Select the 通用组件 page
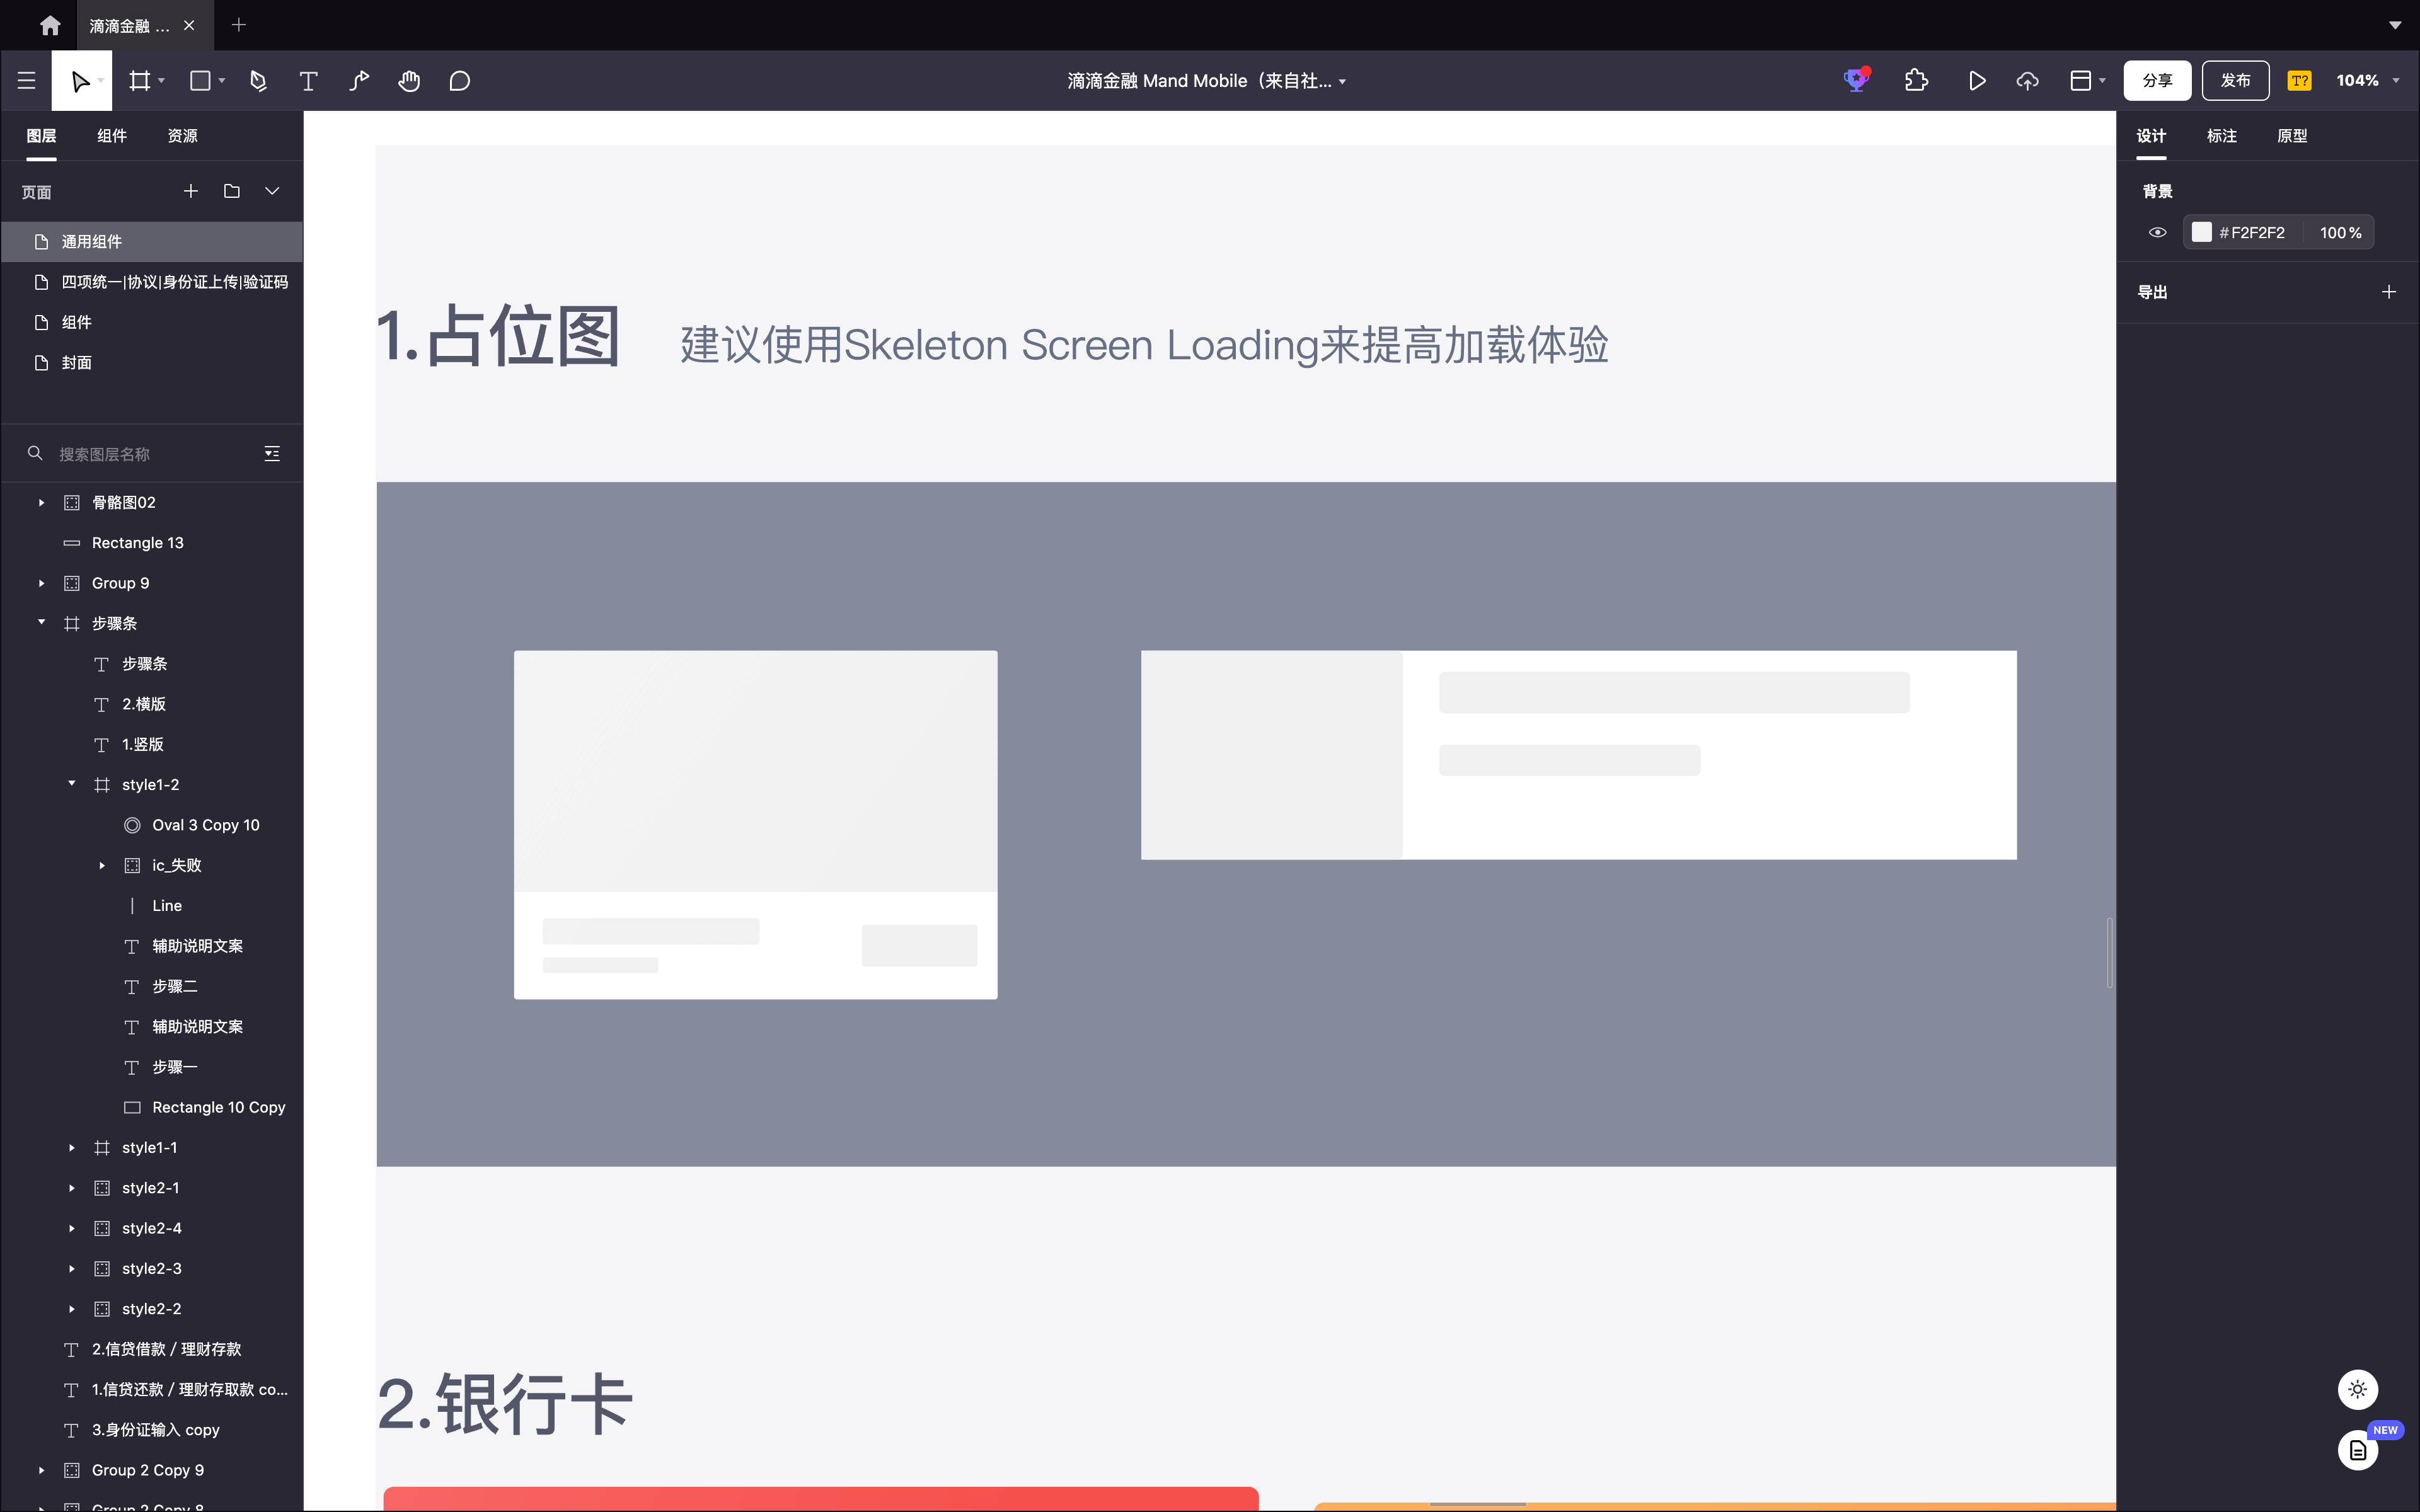This screenshot has width=2420, height=1512. (152, 242)
